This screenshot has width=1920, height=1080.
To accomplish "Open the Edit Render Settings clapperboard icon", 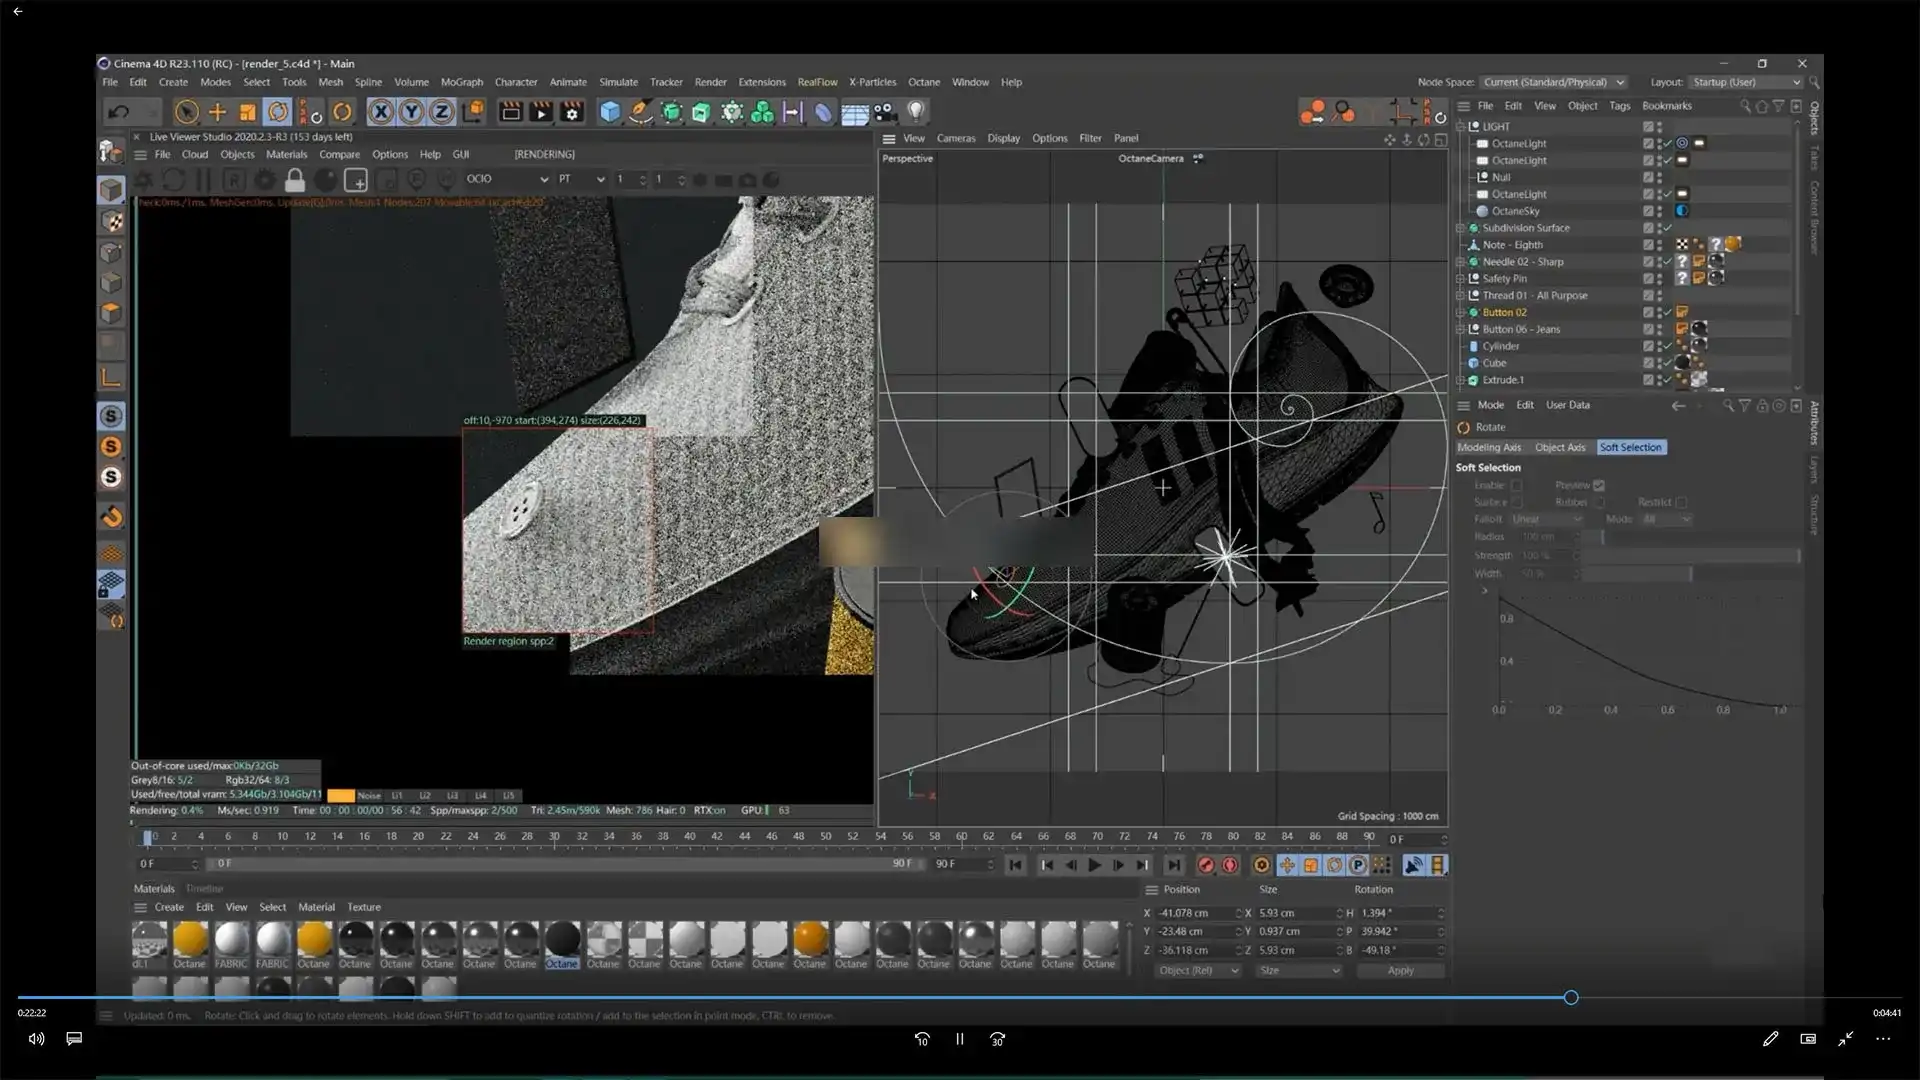I will click(571, 112).
